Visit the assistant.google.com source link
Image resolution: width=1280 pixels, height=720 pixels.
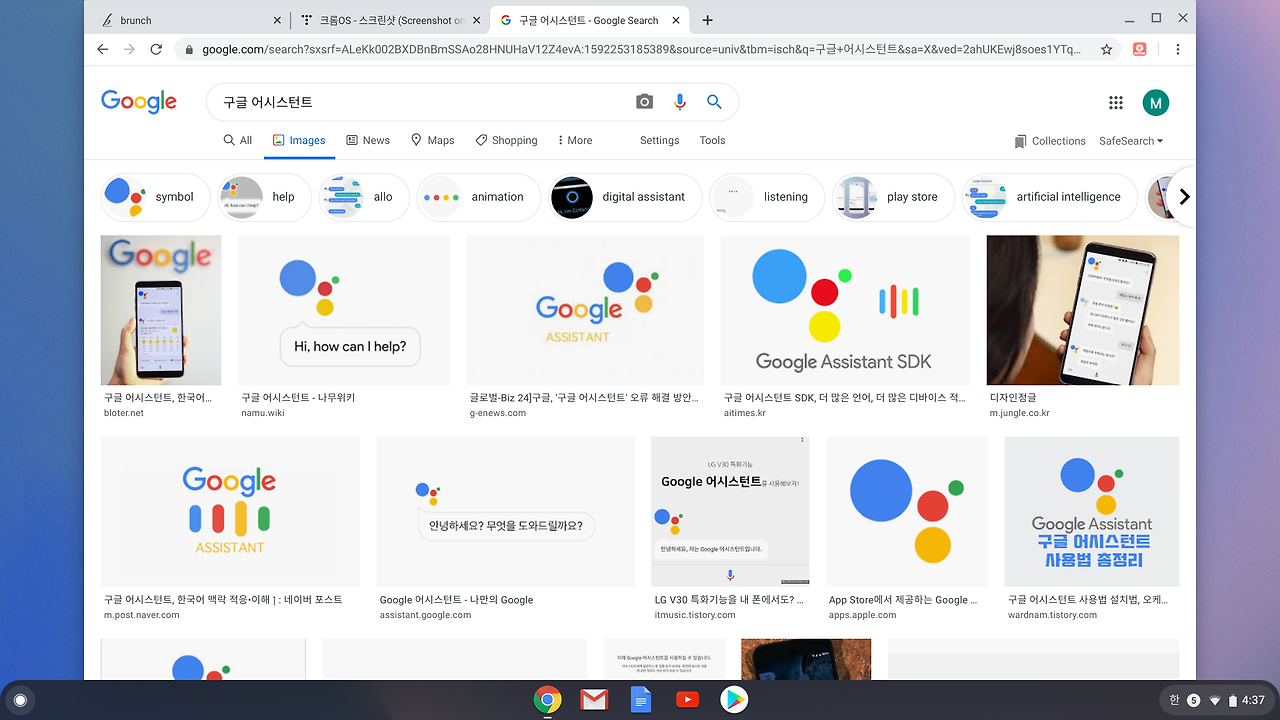tap(425, 615)
